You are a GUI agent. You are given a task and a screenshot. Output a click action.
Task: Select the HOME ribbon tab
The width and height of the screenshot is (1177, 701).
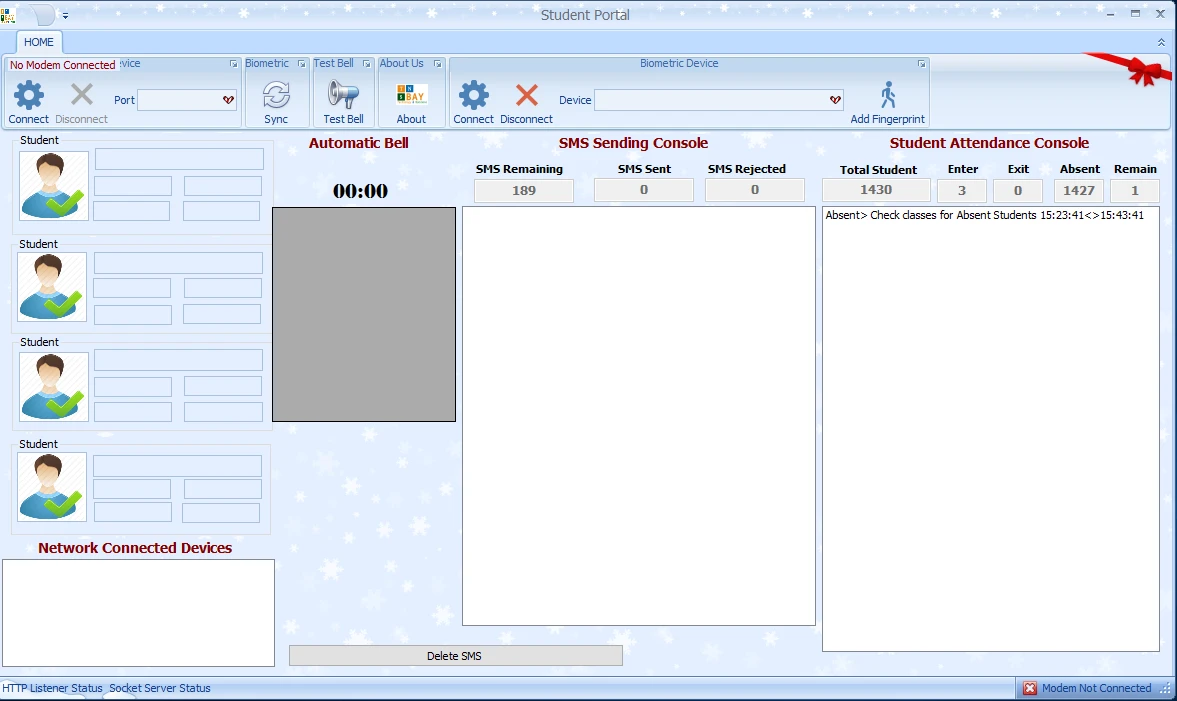pyautogui.click(x=39, y=42)
